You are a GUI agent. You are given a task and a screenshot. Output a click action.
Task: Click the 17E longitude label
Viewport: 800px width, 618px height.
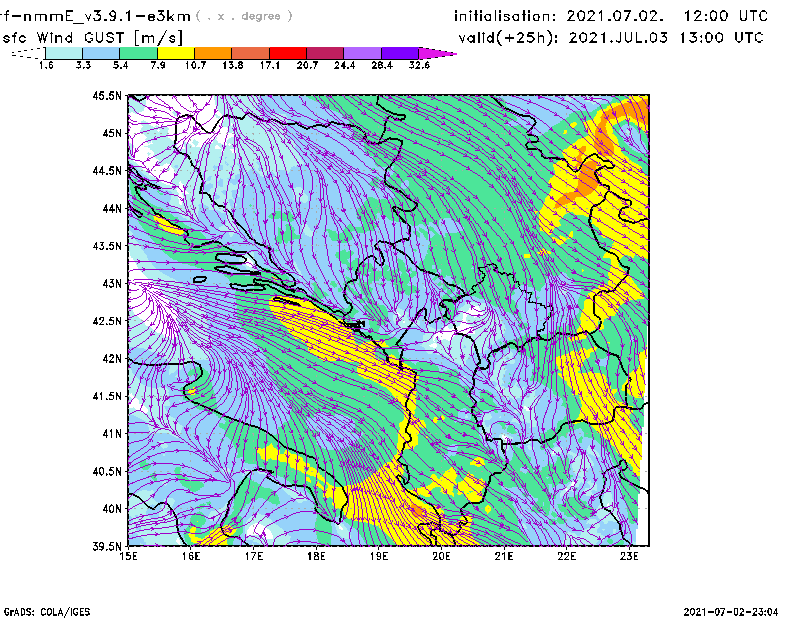click(254, 556)
